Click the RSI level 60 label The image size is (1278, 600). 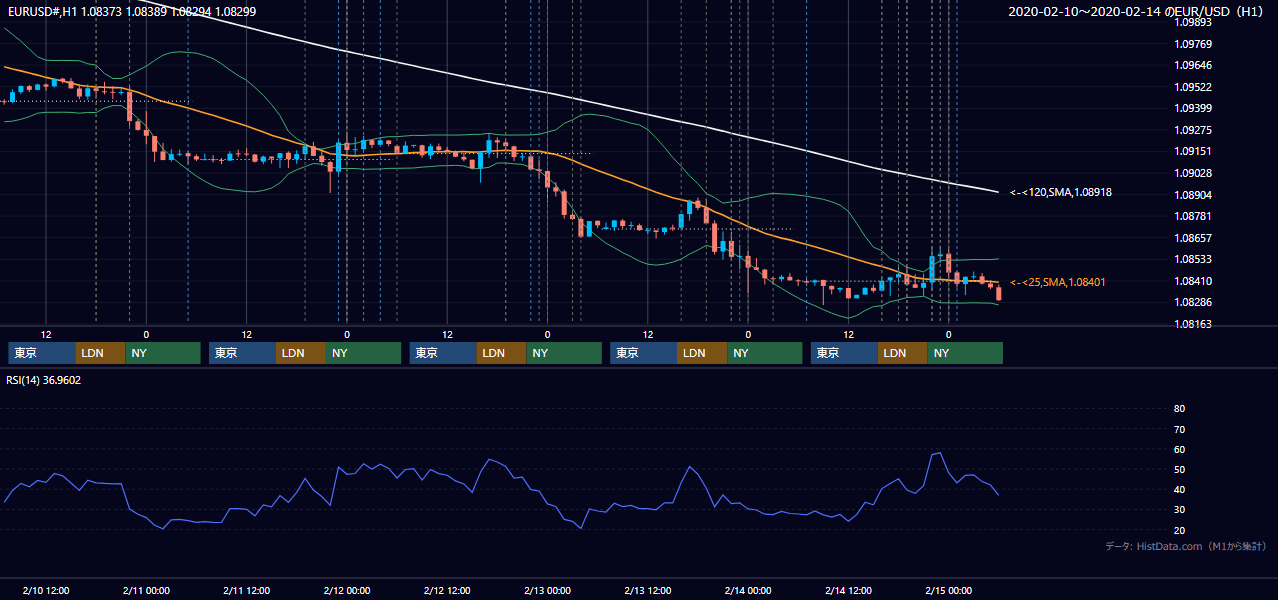(x=1179, y=449)
